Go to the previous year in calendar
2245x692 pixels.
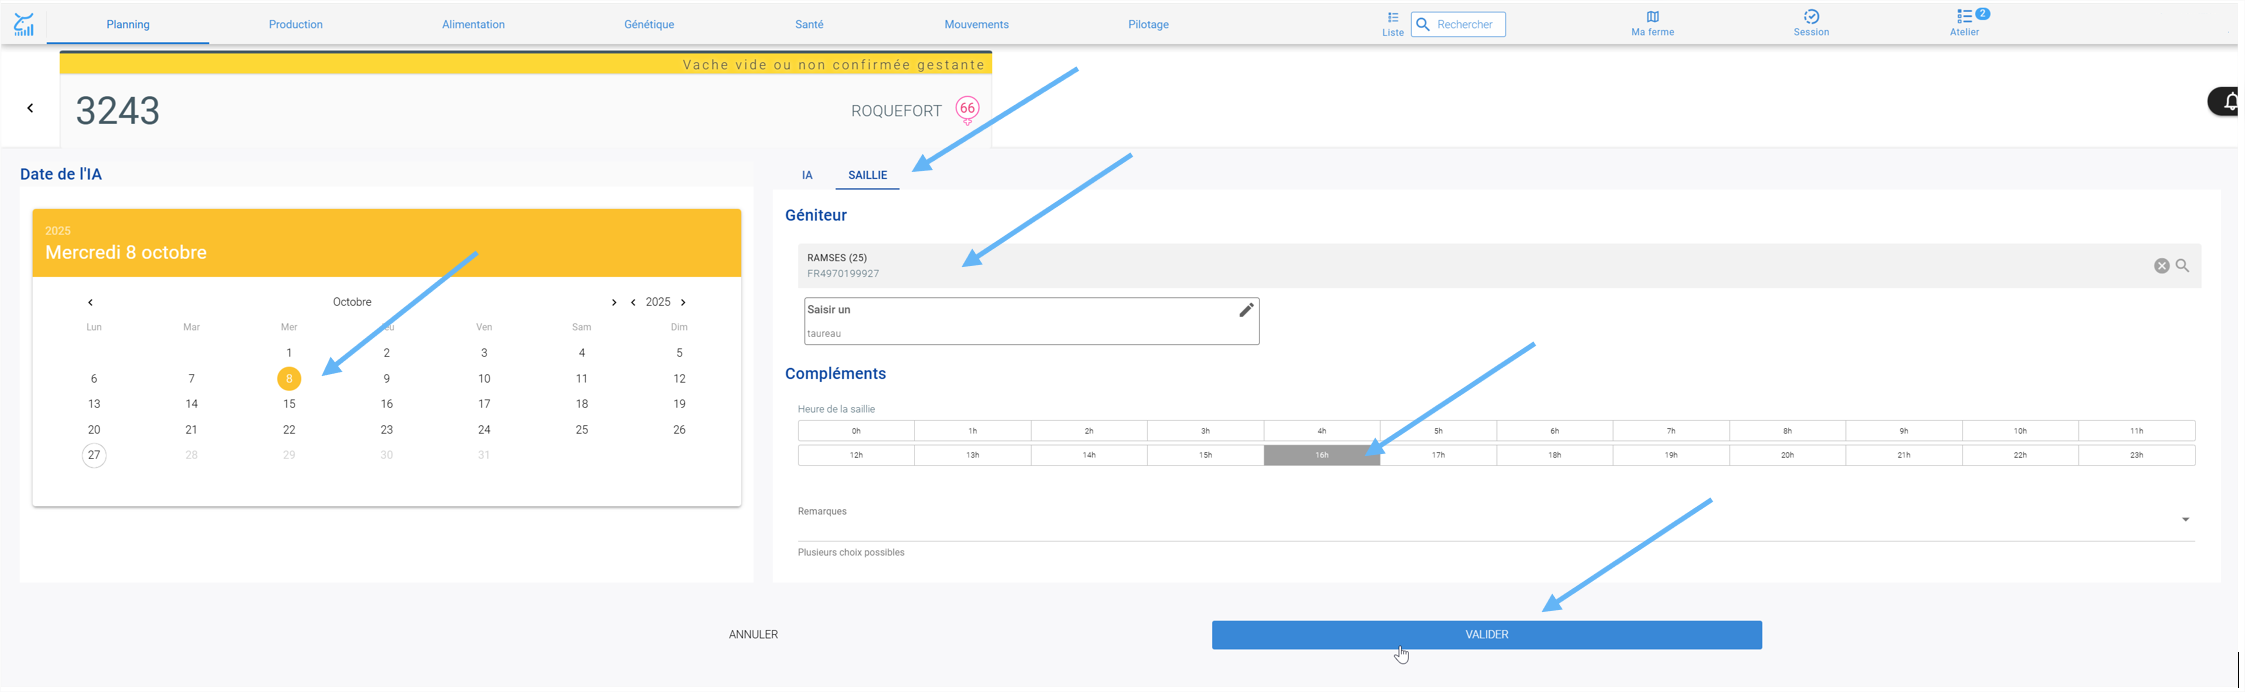pos(633,302)
